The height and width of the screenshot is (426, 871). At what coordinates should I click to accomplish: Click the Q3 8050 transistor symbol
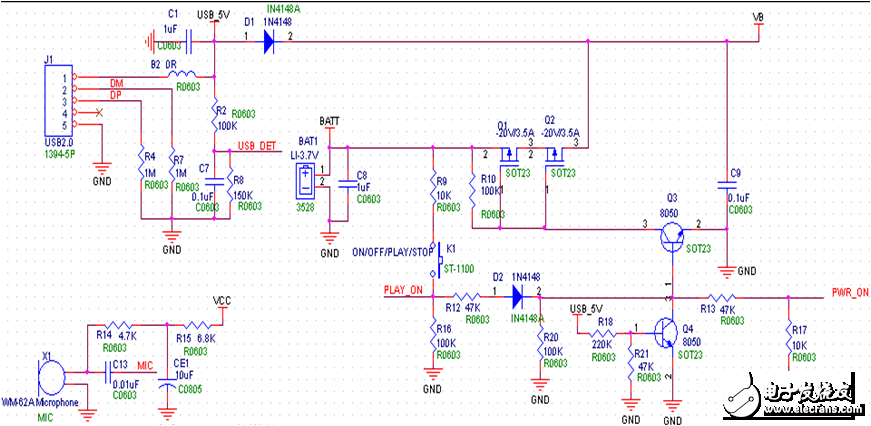674,237
